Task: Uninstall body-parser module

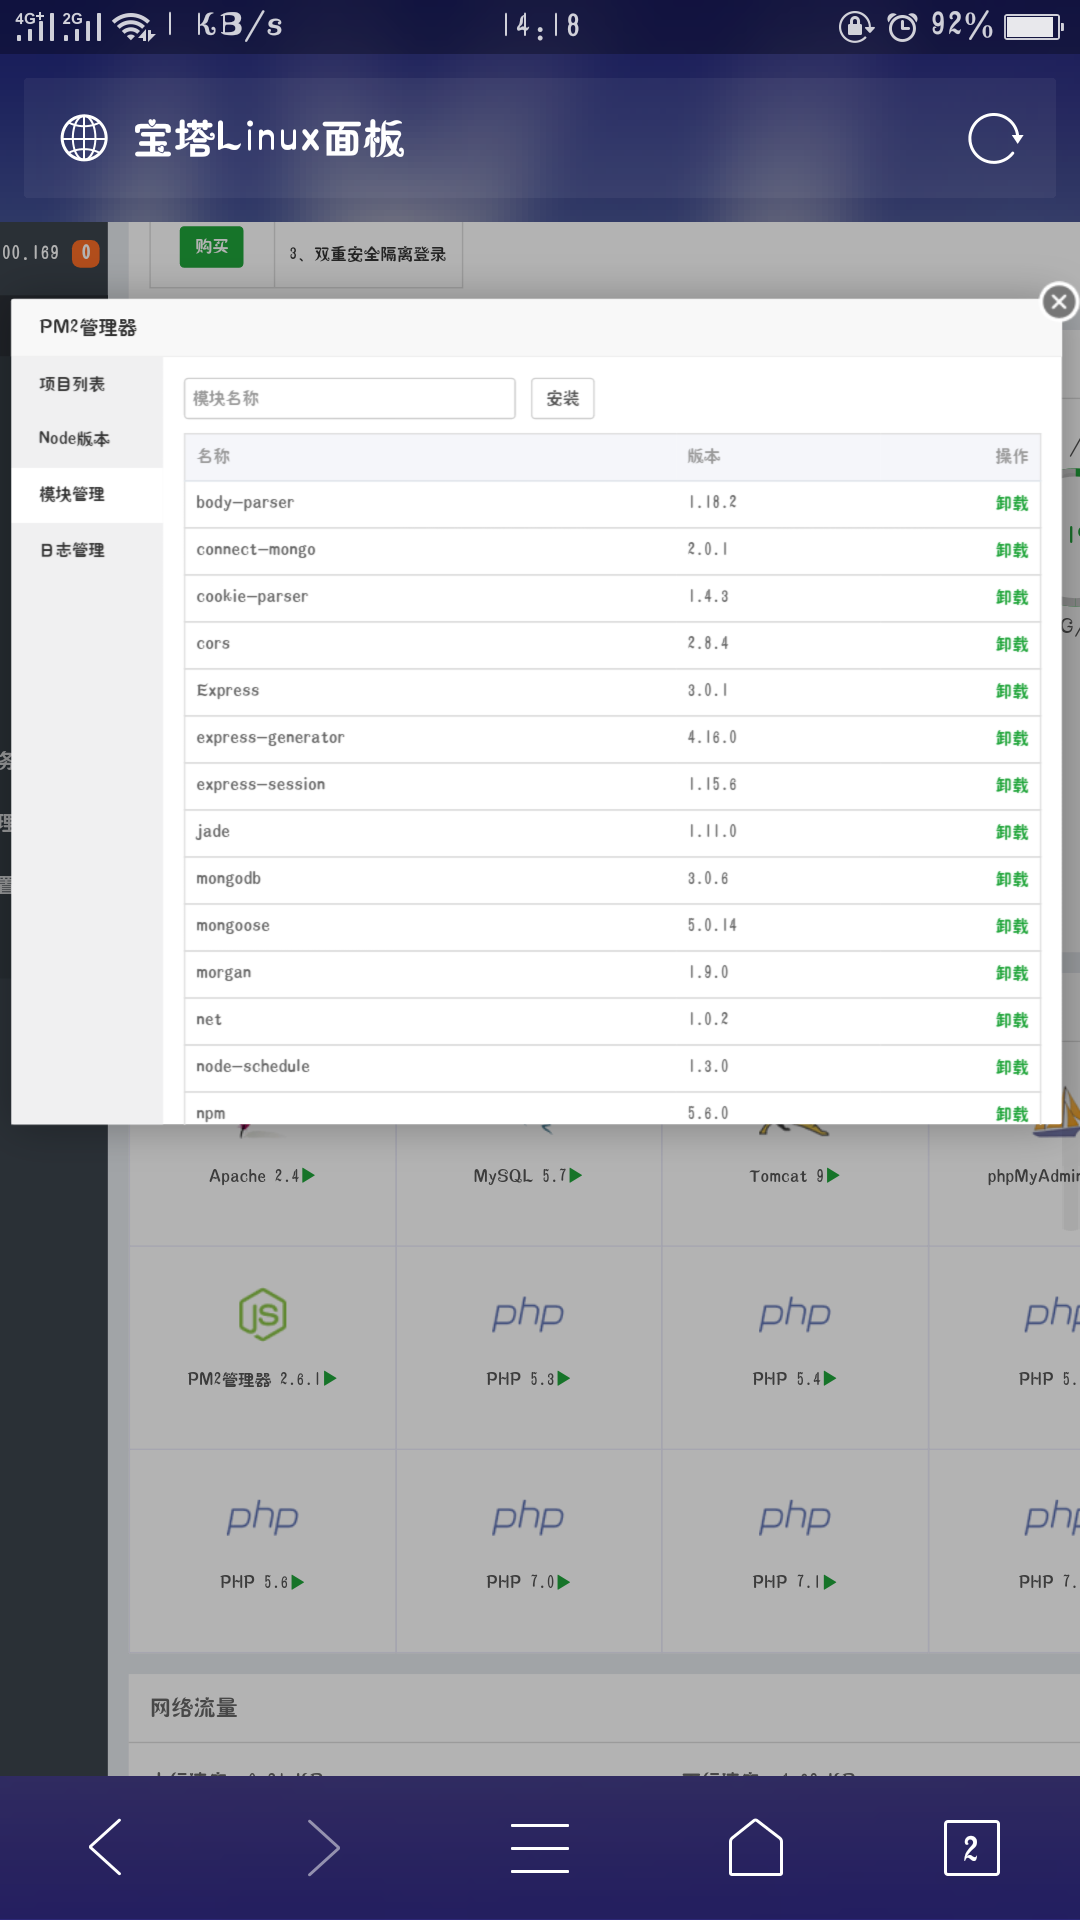Action: pyautogui.click(x=1012, y=503)
